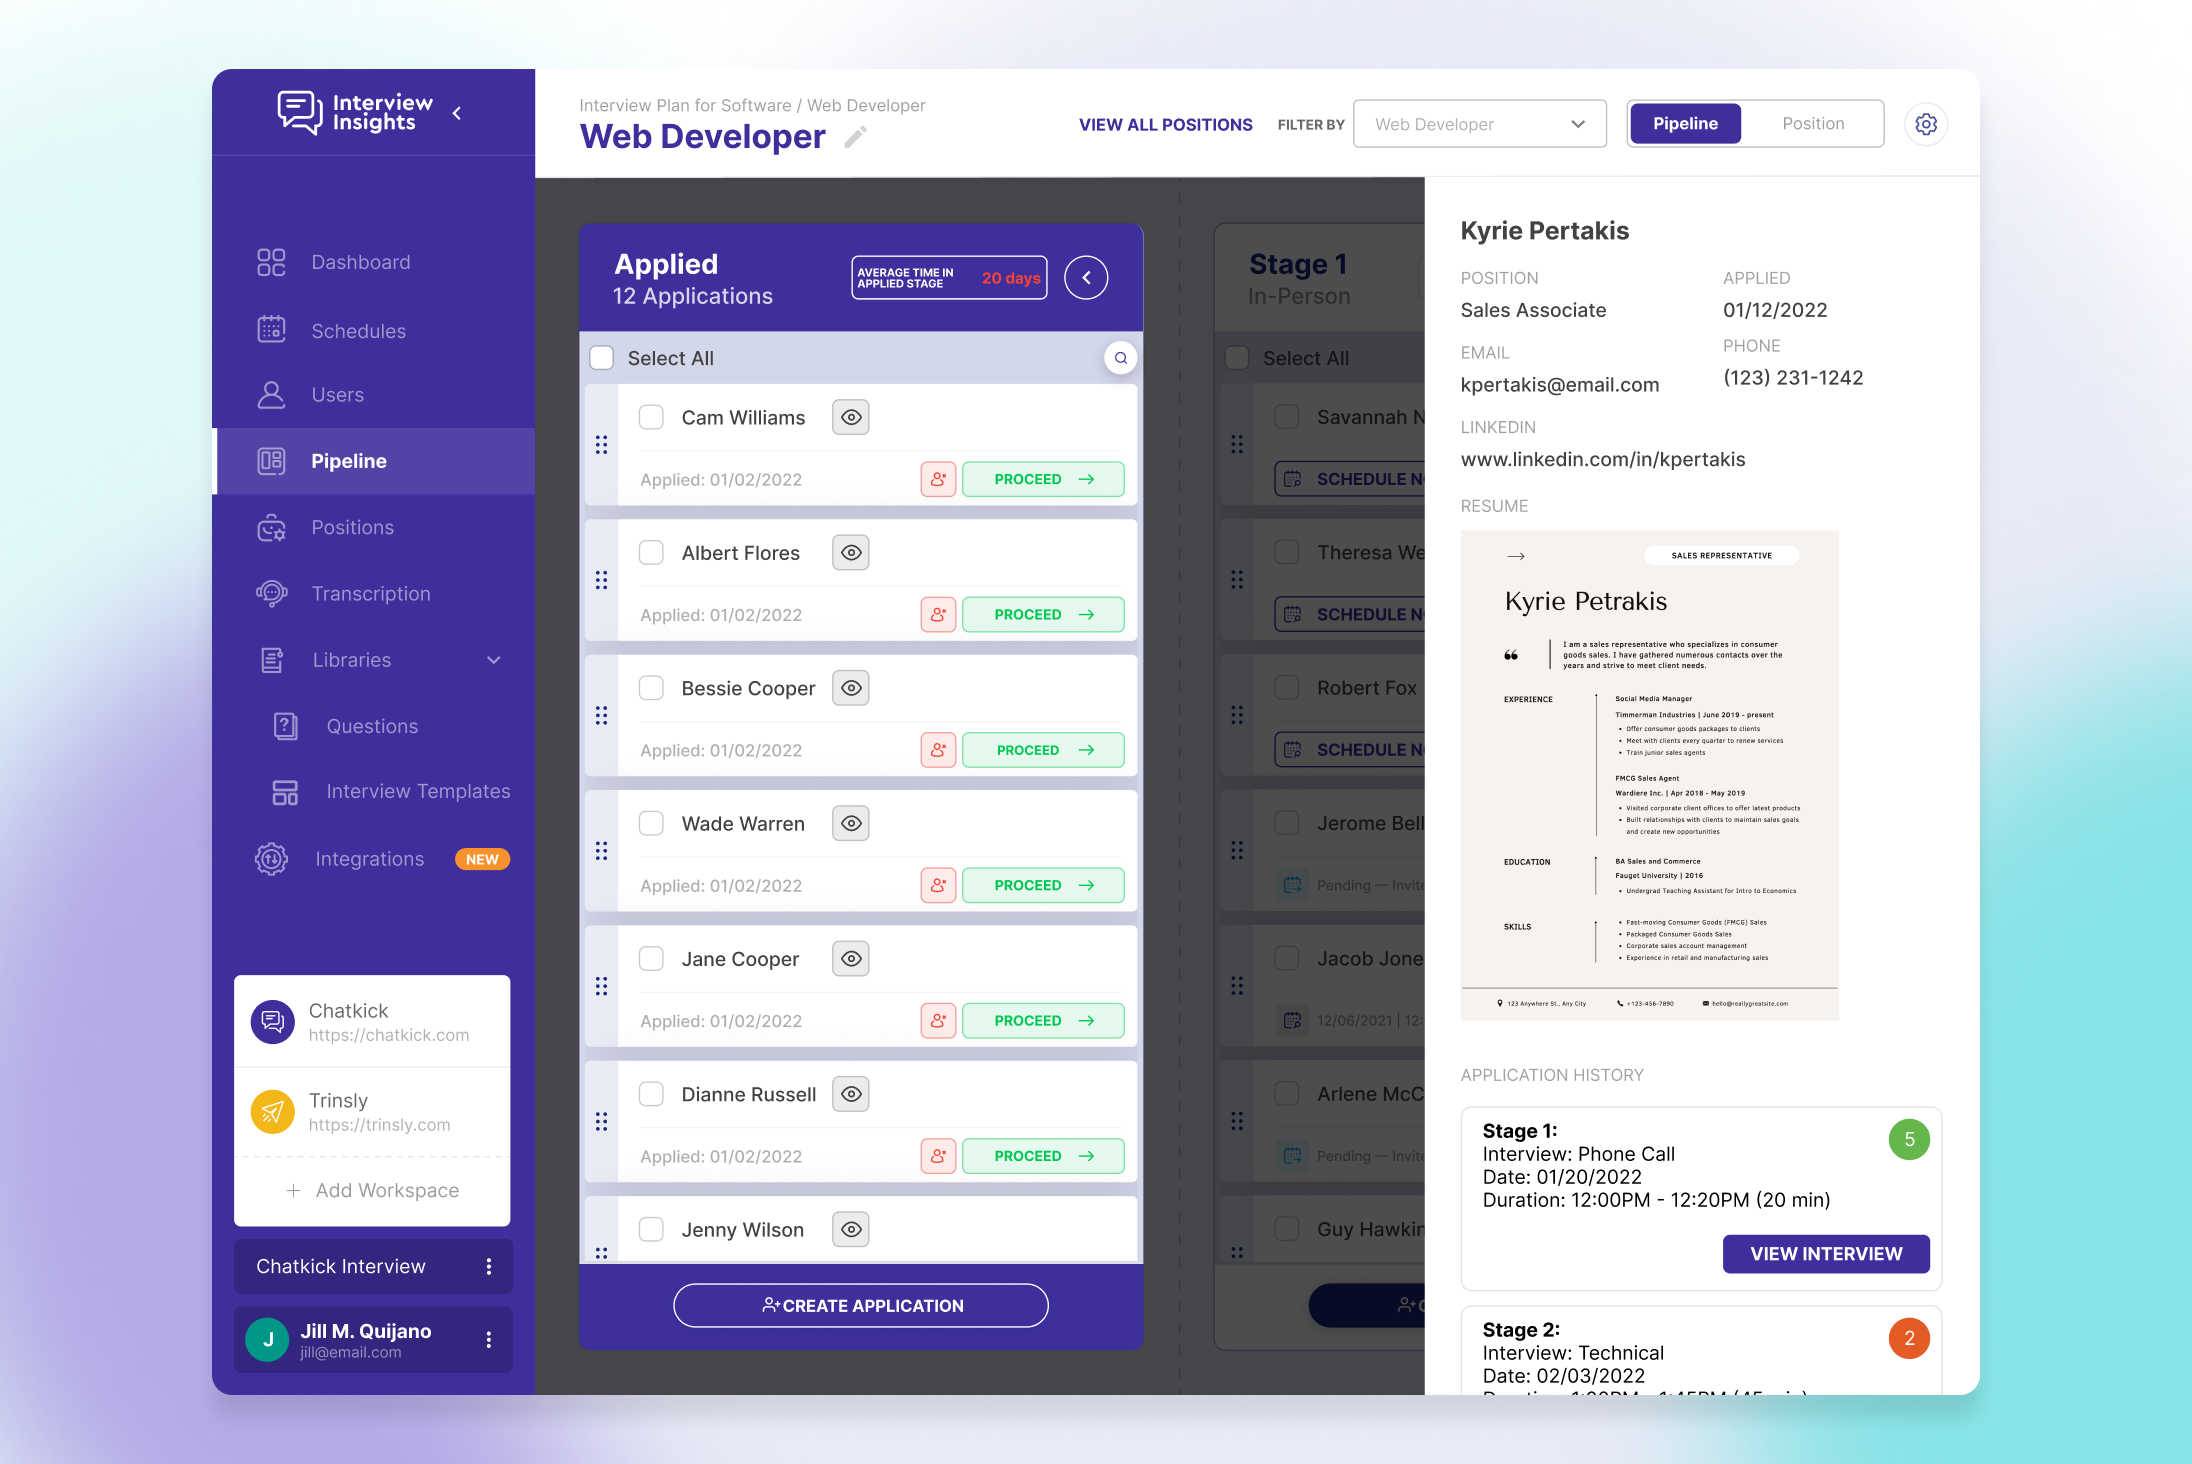2192x1464 pixels.
Task: Click VIEW ALL POSITIONS link
Action: 1165,125
